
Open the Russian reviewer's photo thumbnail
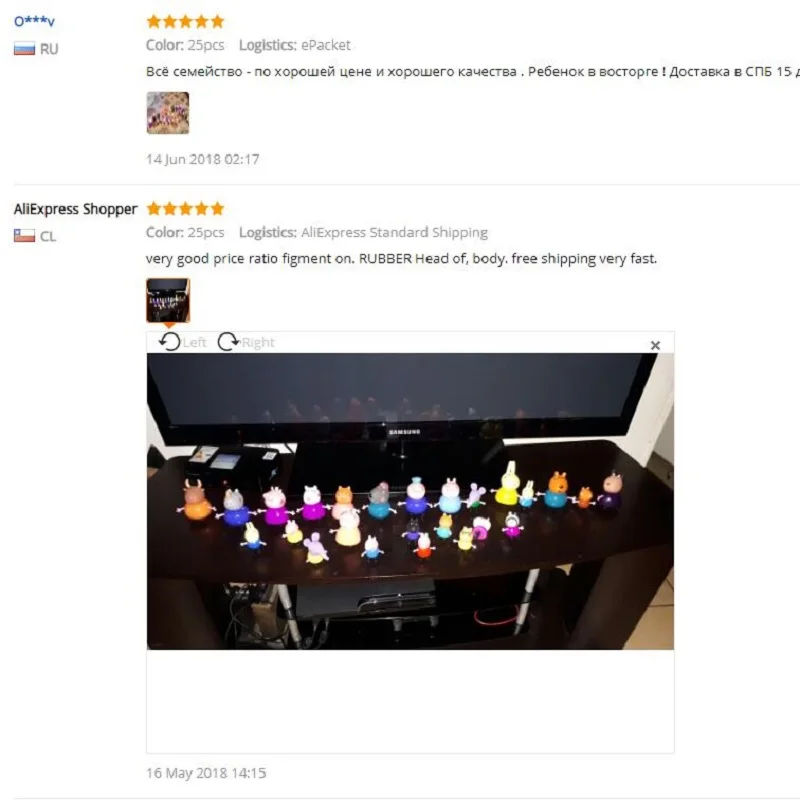[x=168, y=113]
